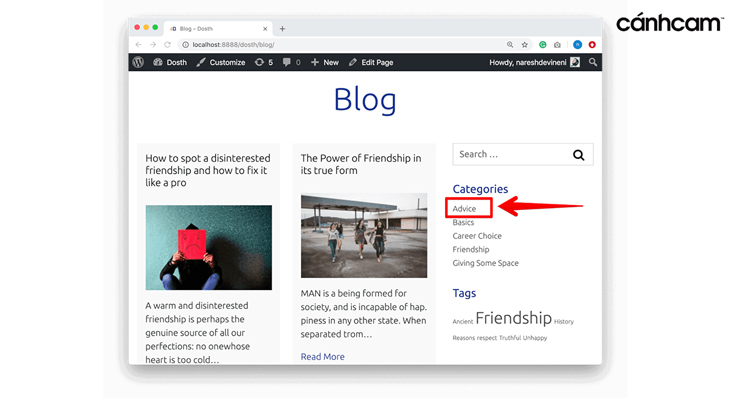Click the 'MAN is a being formed' excerpt
730x398 pixels.
364,314
